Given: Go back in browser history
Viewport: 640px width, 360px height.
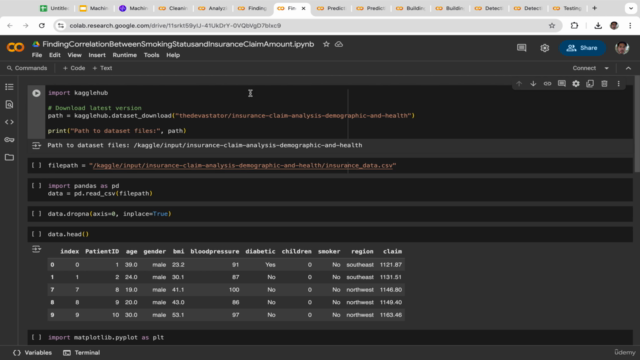Looking at the screenshot, I should pos(10,25).
